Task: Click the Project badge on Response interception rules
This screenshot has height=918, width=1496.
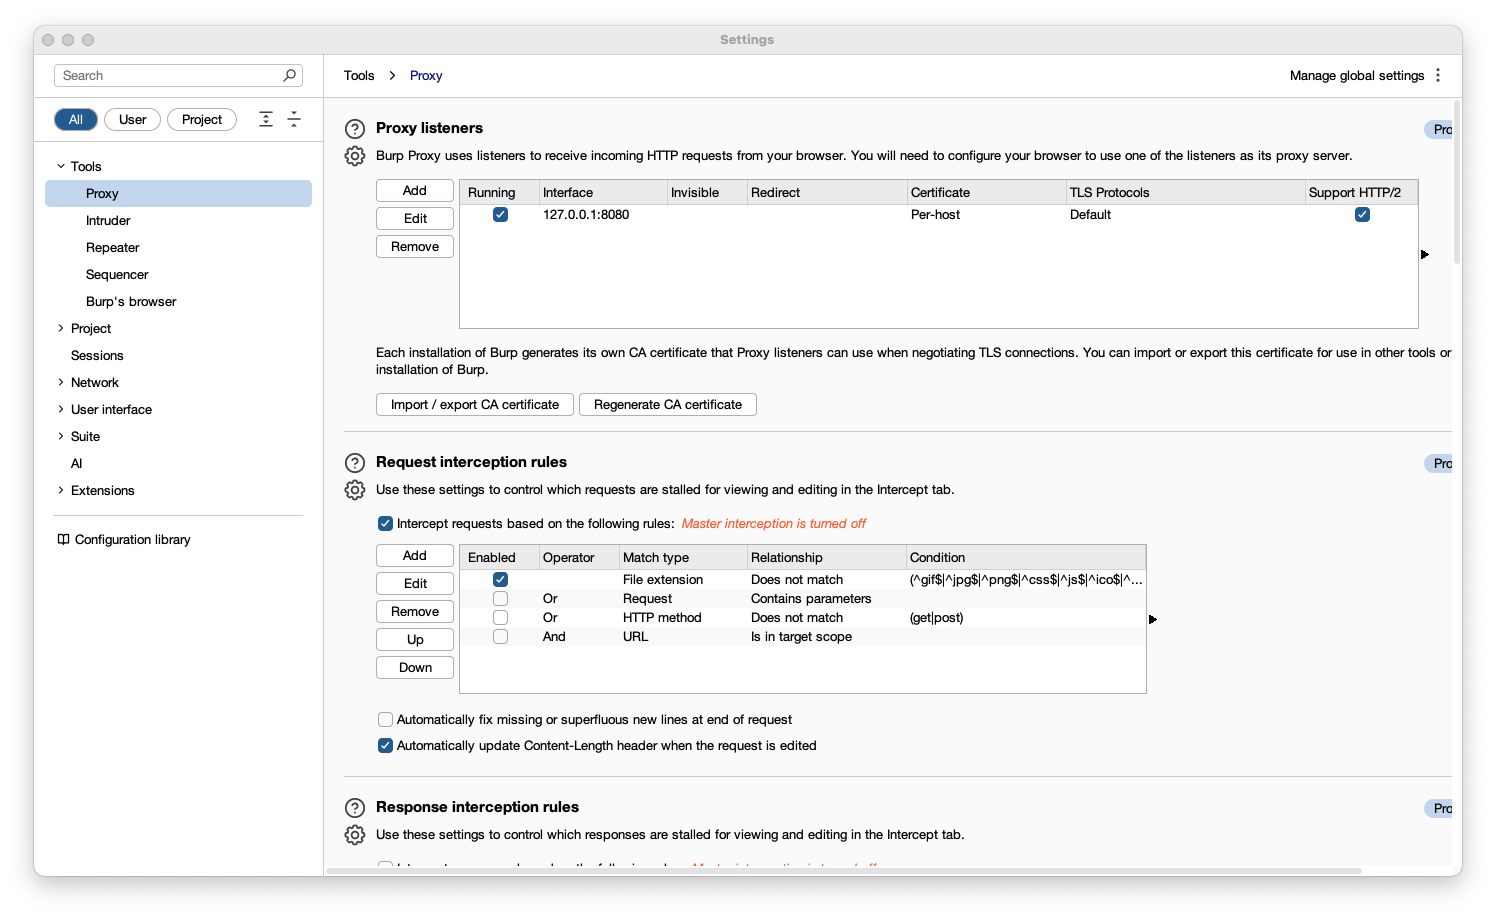Action: [1438, 808]
